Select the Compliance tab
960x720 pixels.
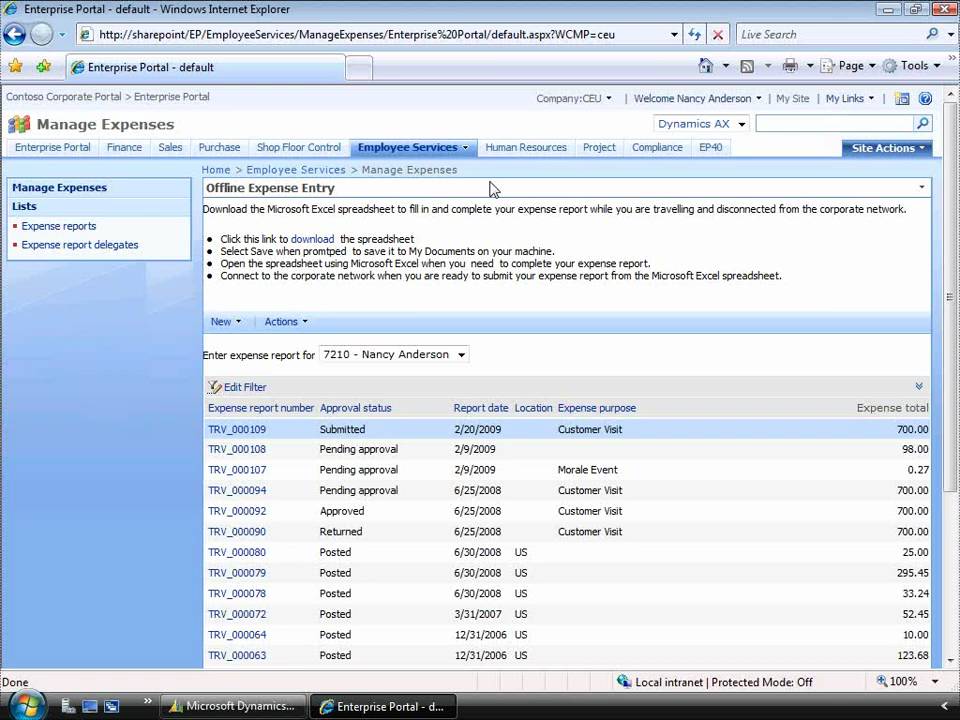coord(657,148)
